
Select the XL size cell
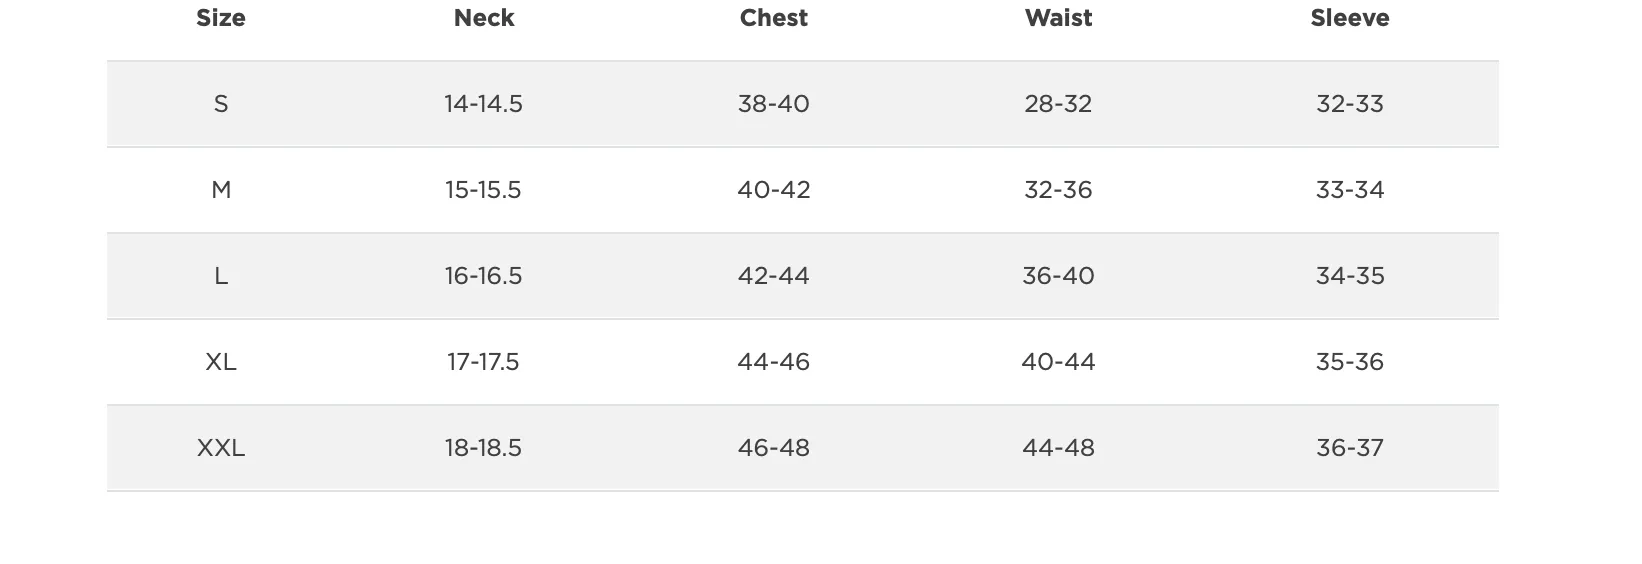click(221, 362)
